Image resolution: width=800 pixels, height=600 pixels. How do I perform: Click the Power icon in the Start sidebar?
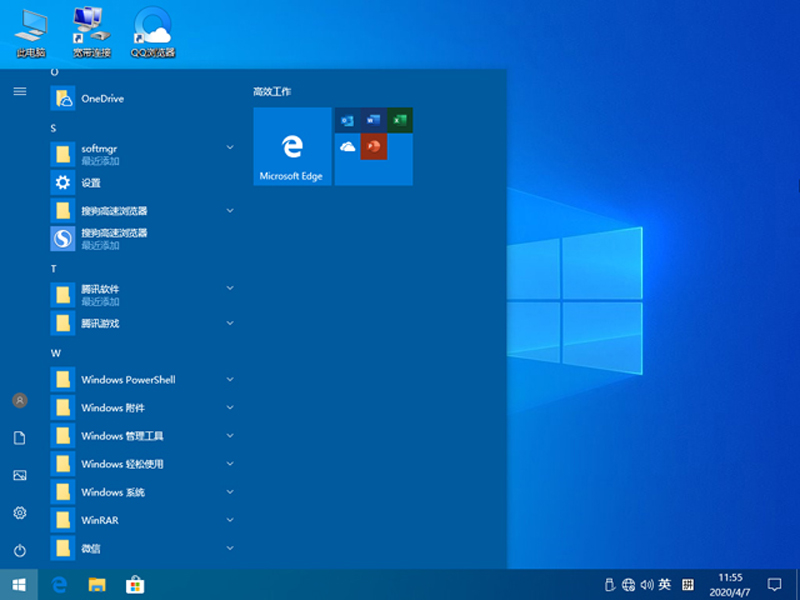tap(19, 550)
